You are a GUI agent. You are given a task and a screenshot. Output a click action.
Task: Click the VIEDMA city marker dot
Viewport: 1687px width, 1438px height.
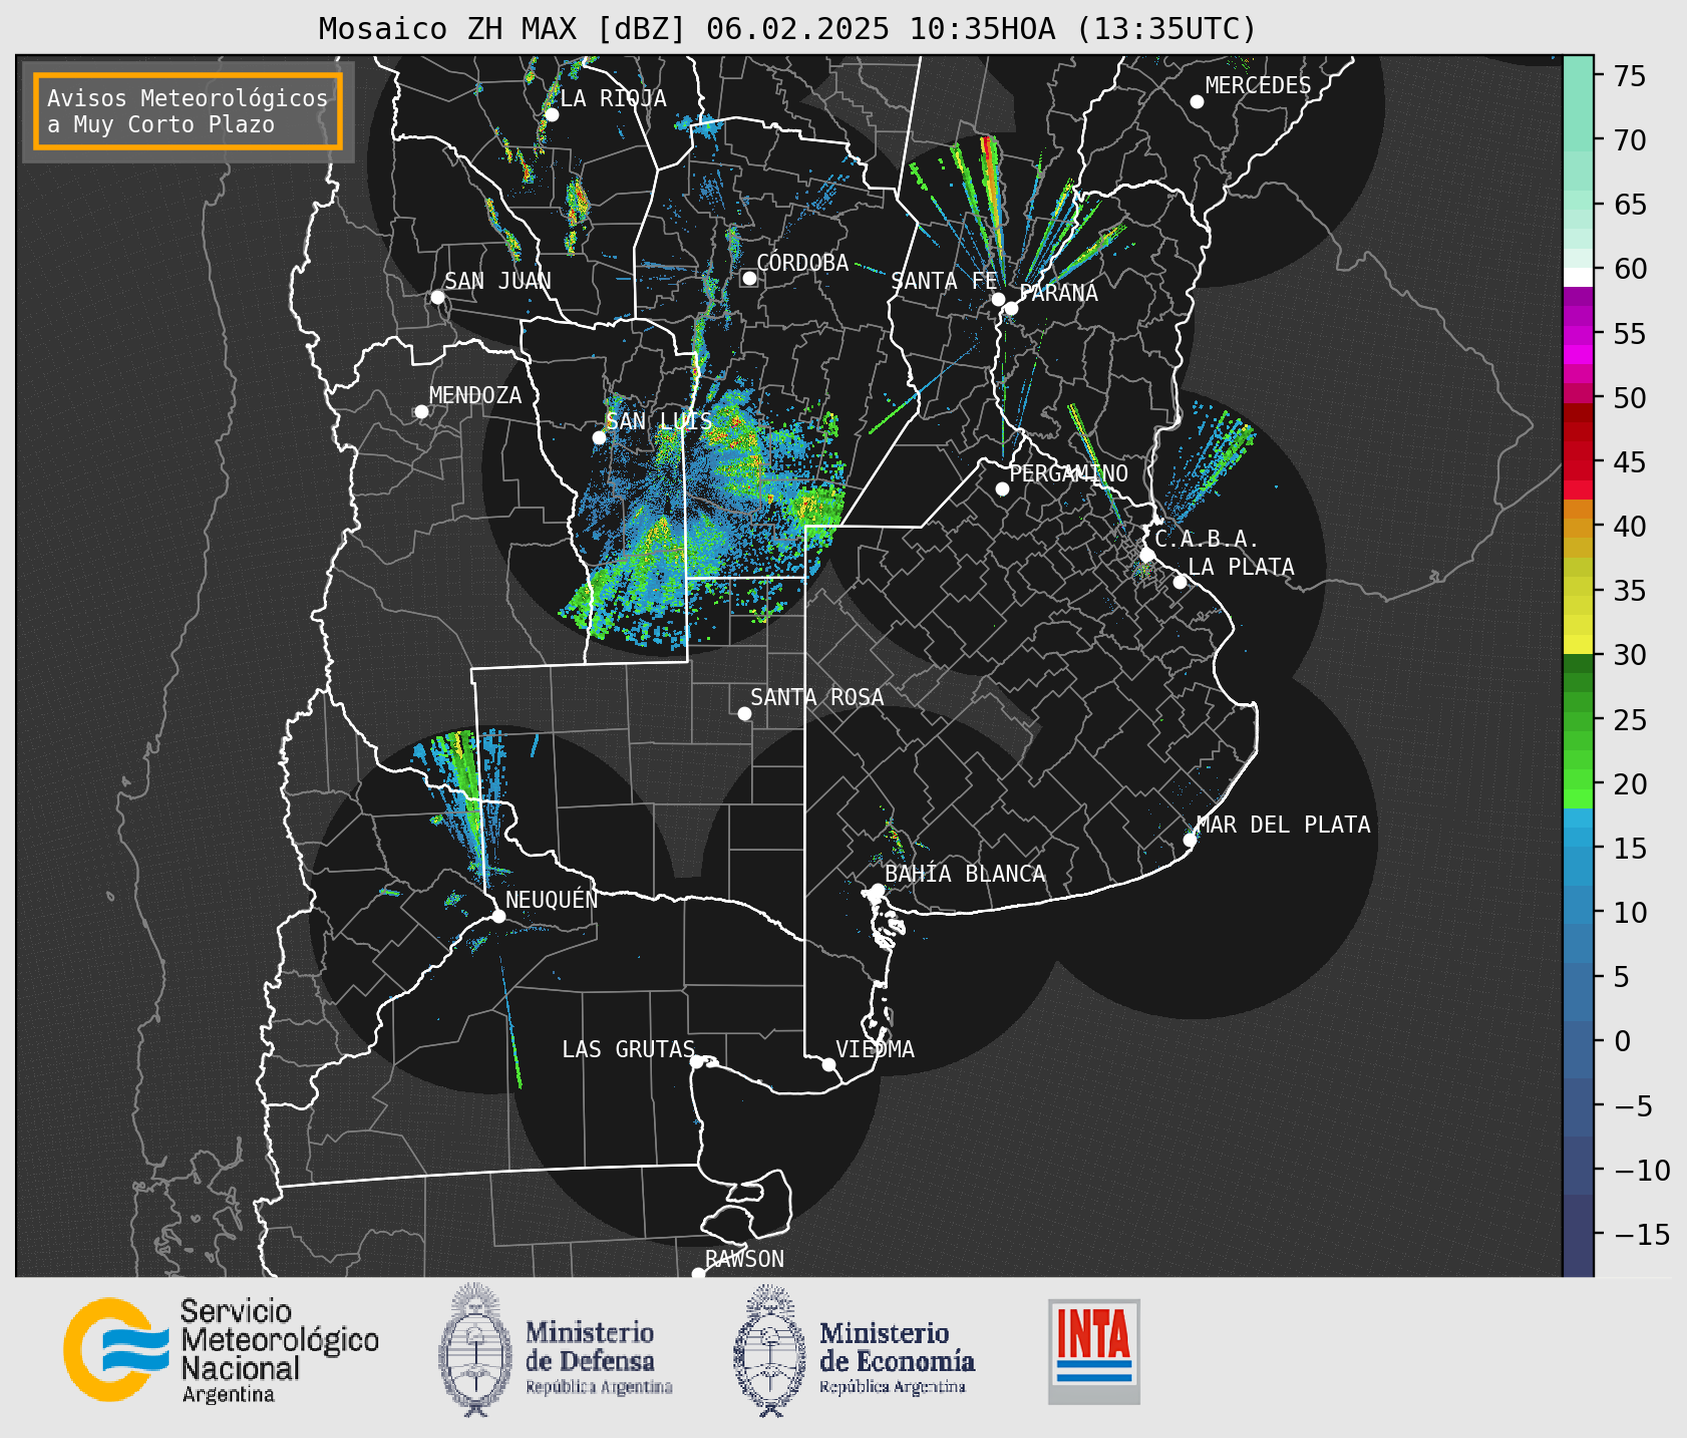coord(829,1064)
